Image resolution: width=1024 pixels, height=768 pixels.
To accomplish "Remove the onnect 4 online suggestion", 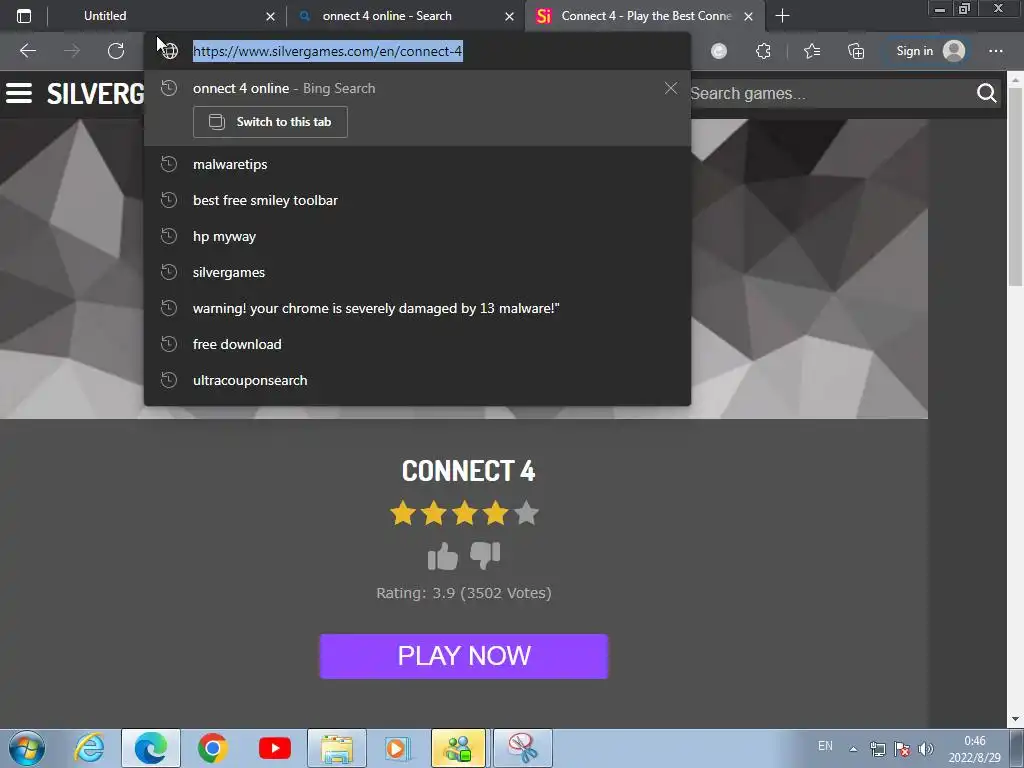I will click(x=671, y=88).
